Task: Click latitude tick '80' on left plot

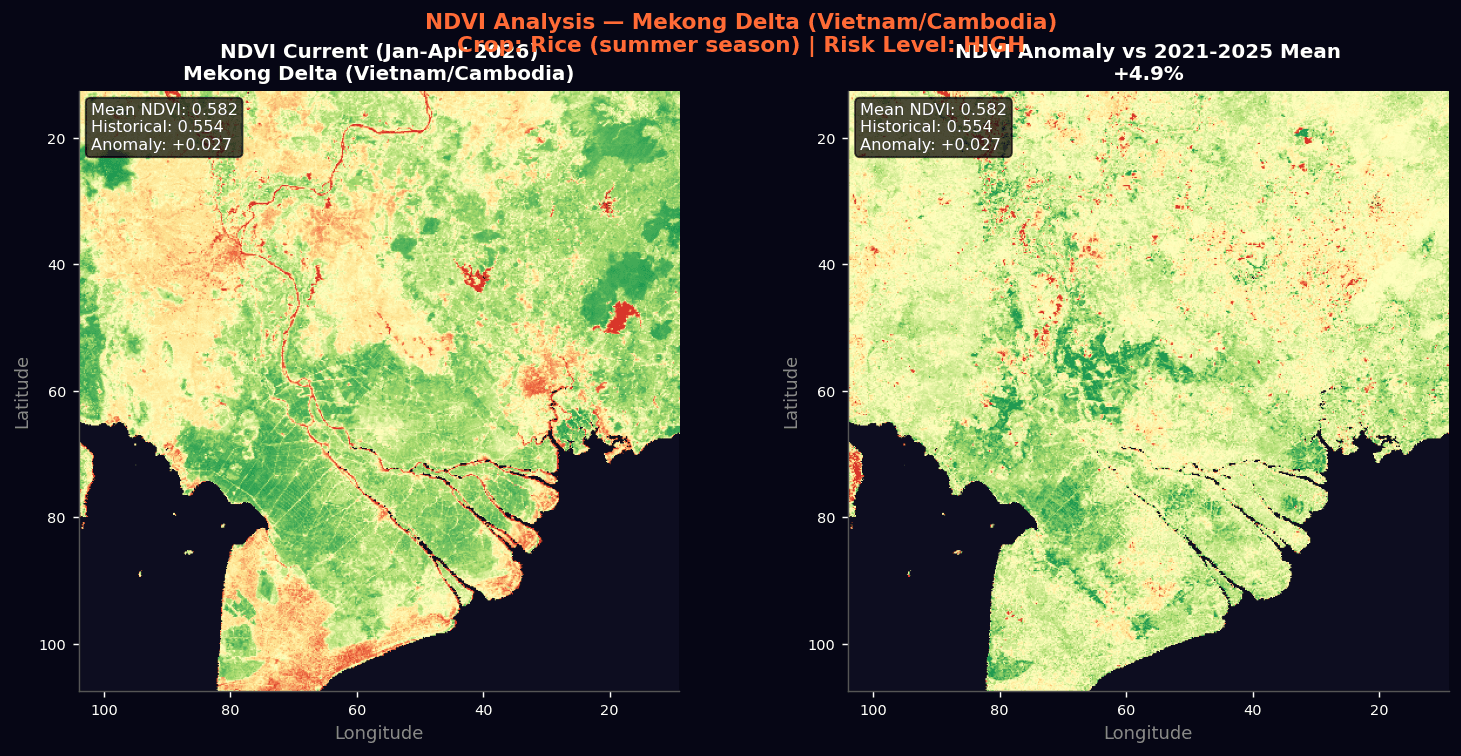Action: click(56, 518)
